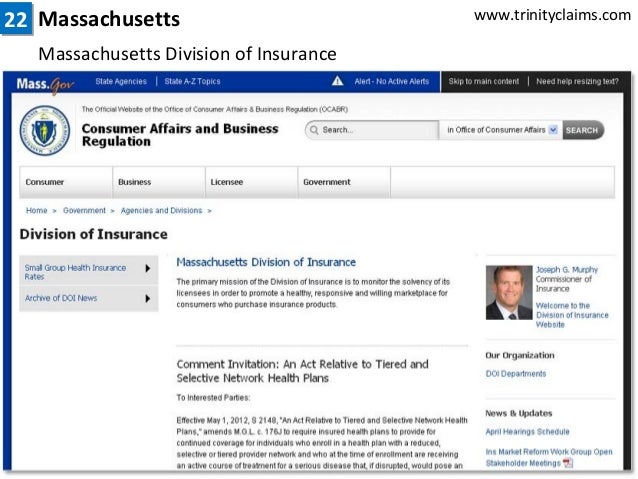Viewport: 638px width, 479px height.
Task: Click the SEARCH button
Action: pos(583,130)
